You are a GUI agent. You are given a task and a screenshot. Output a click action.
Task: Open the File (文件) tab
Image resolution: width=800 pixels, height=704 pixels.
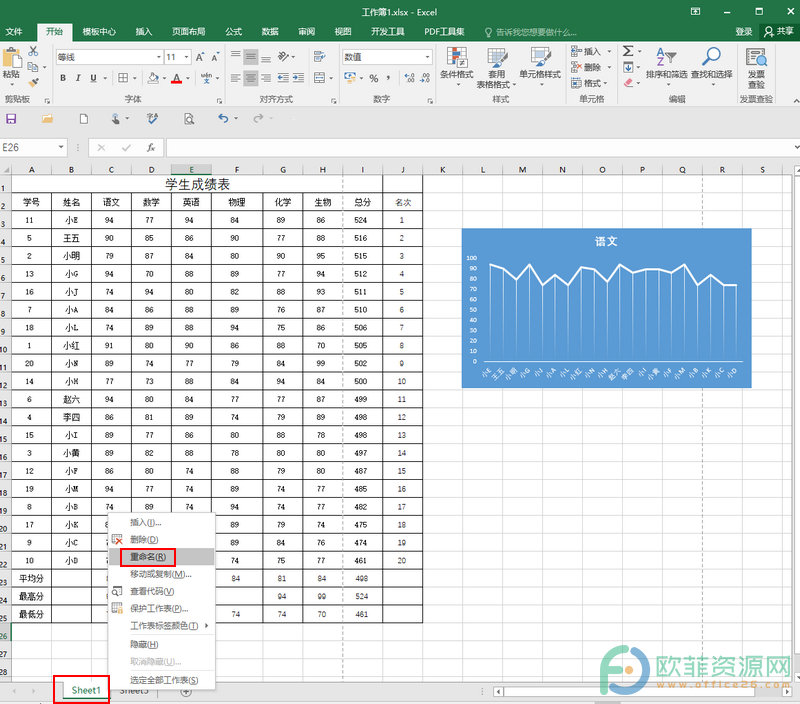14,32
